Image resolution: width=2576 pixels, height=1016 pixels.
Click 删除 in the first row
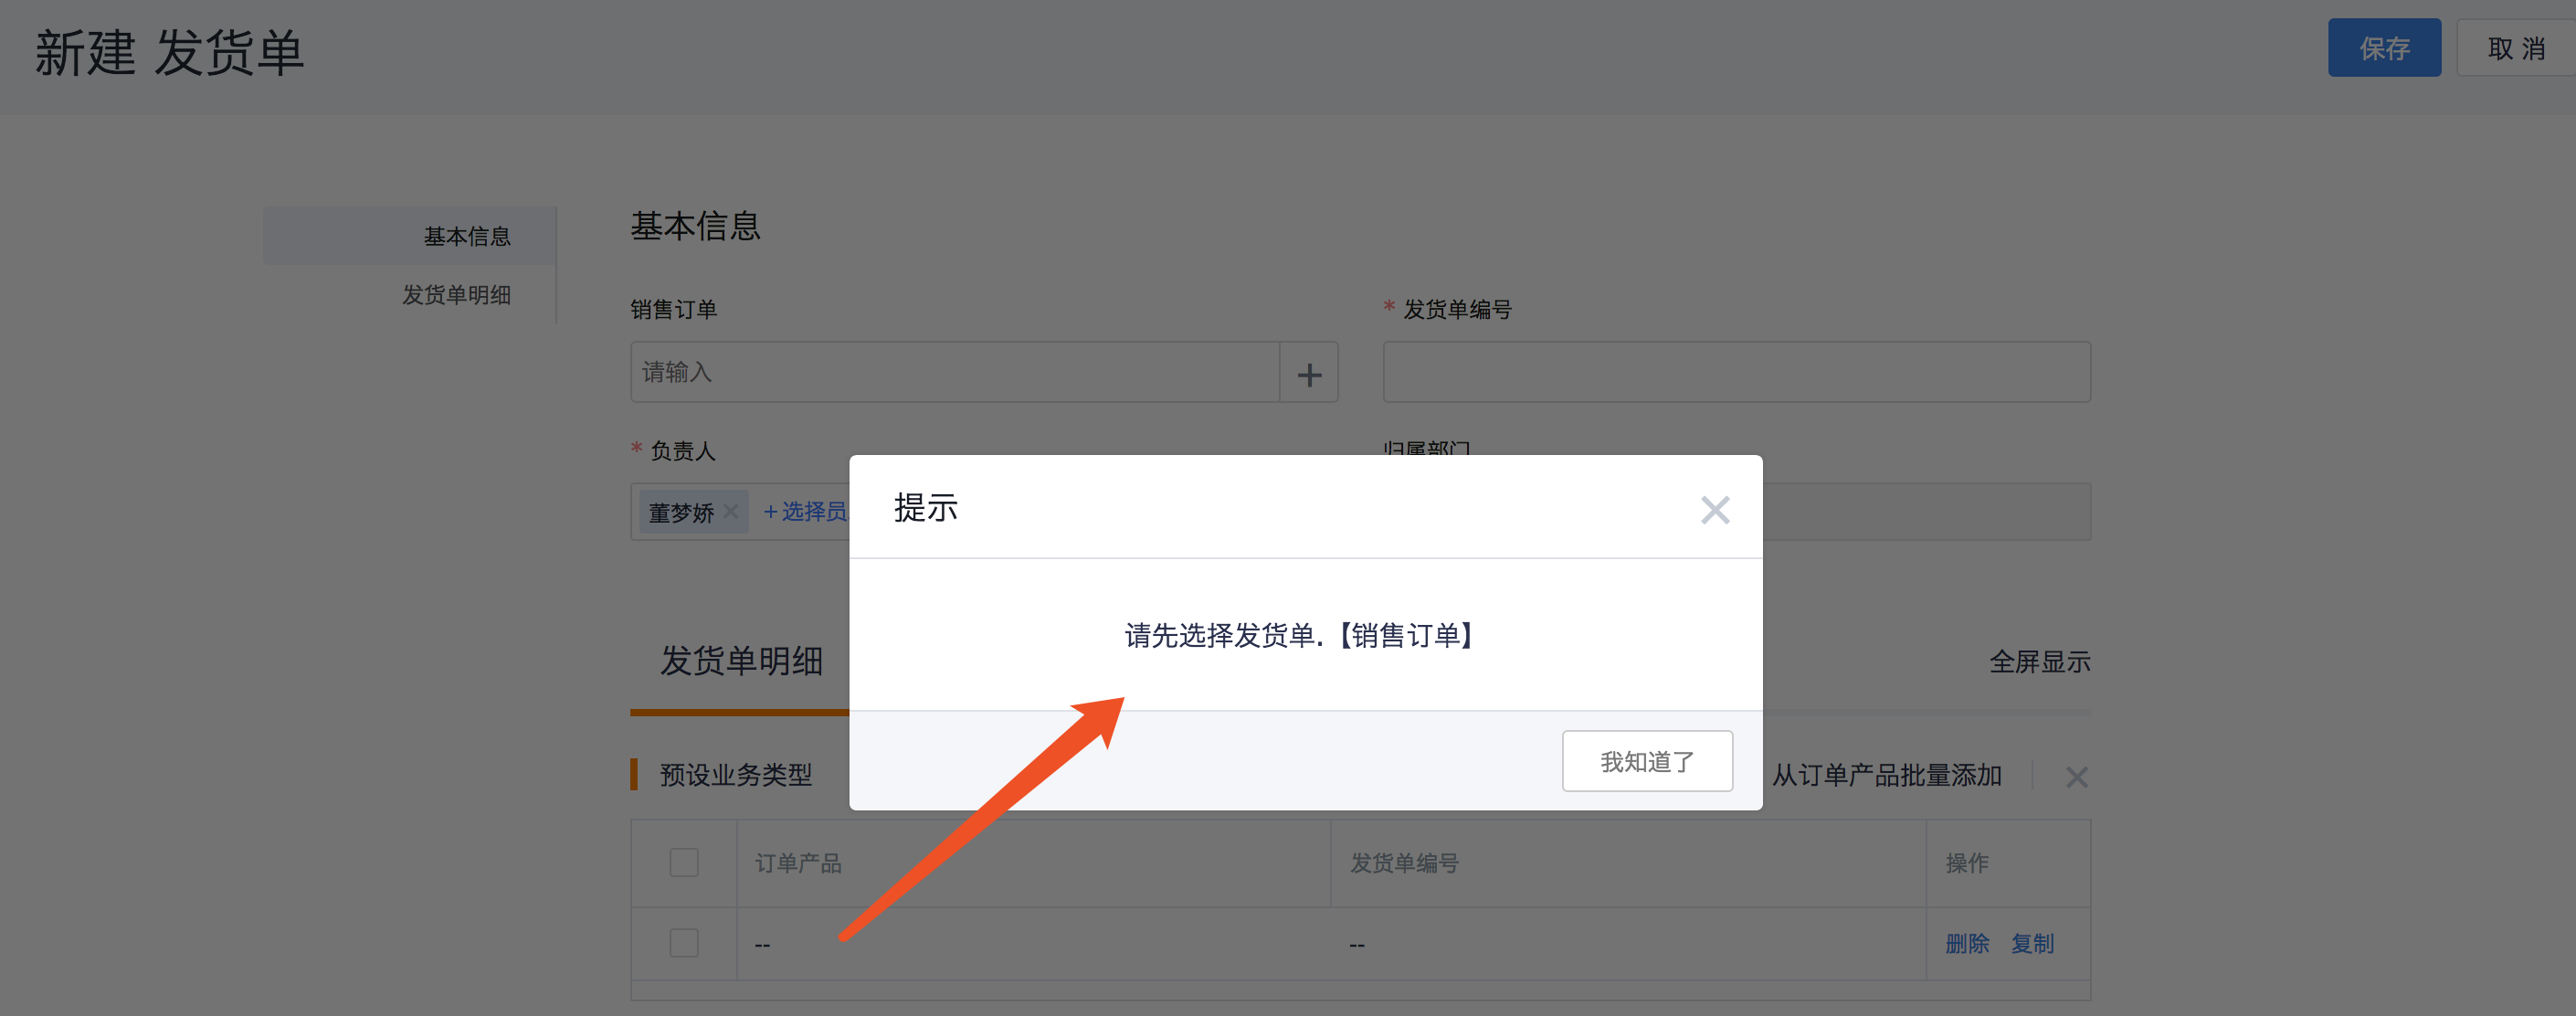coord(1967,943)
